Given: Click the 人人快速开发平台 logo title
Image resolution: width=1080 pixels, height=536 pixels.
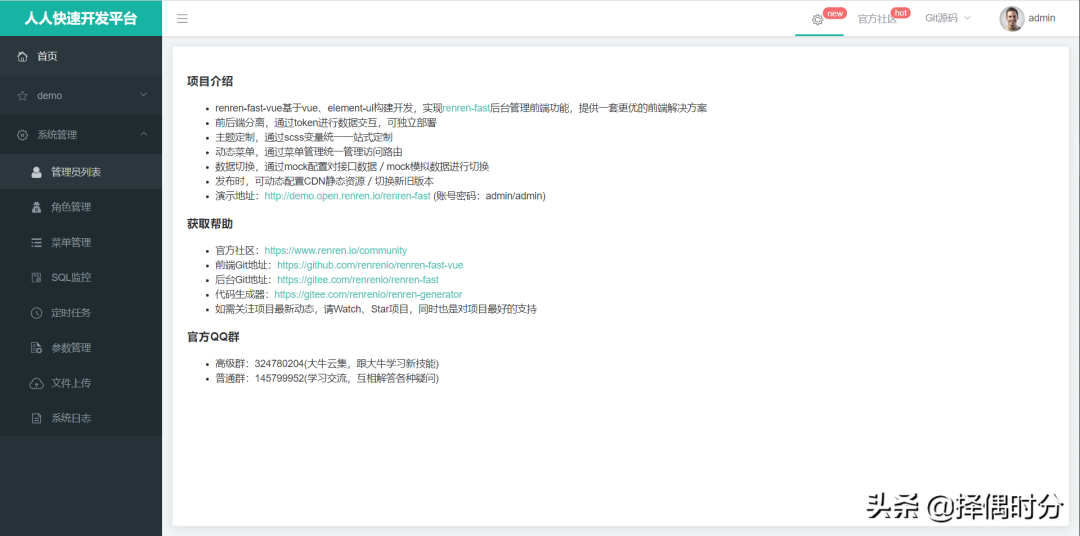Looking at the screenshot, I should tap(81, 18).
